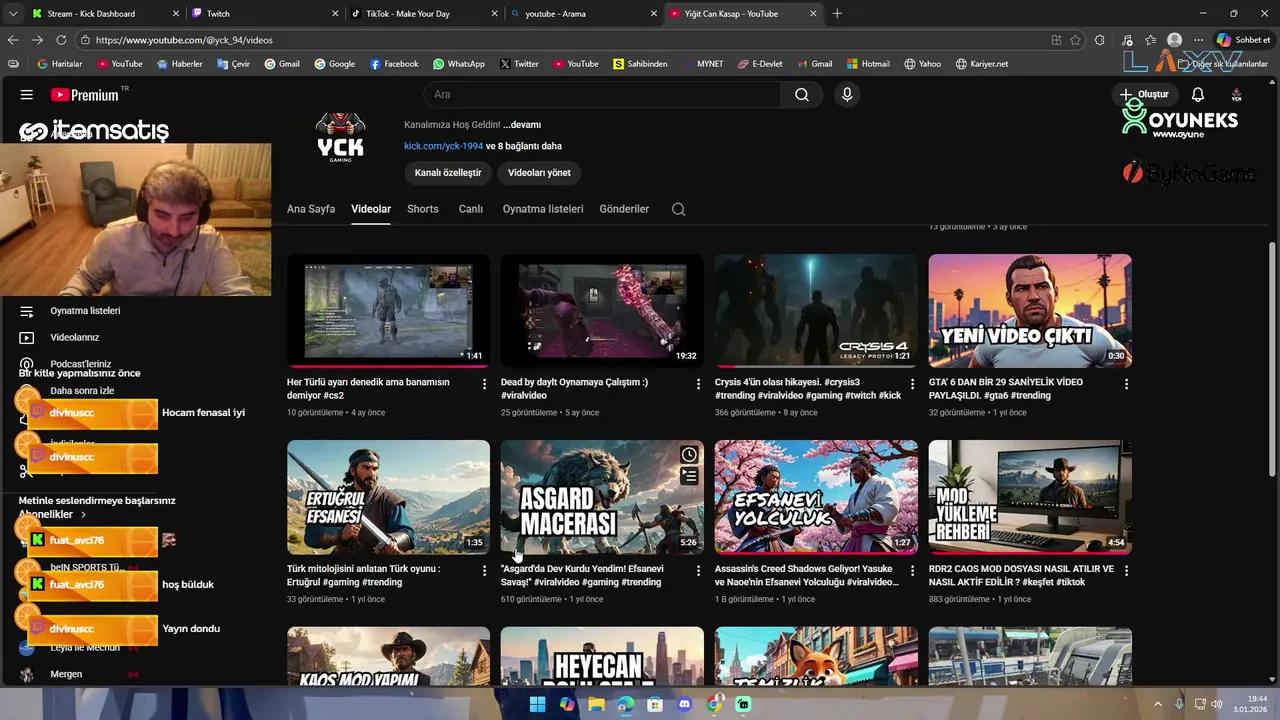
Task: Open Hotmail bookmark
Action: click(867, 64)
